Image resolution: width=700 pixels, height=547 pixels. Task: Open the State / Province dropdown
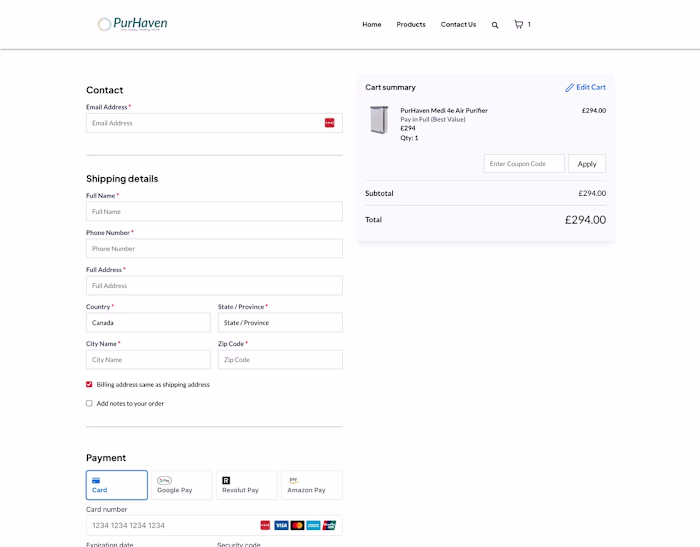280,322
